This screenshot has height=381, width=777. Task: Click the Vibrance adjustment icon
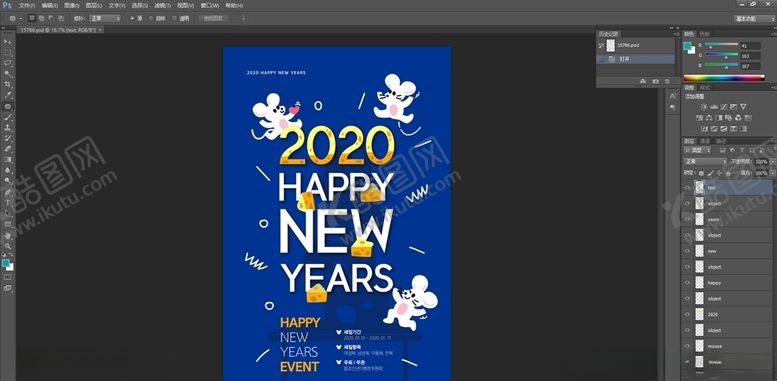click(x=743, y=107)
